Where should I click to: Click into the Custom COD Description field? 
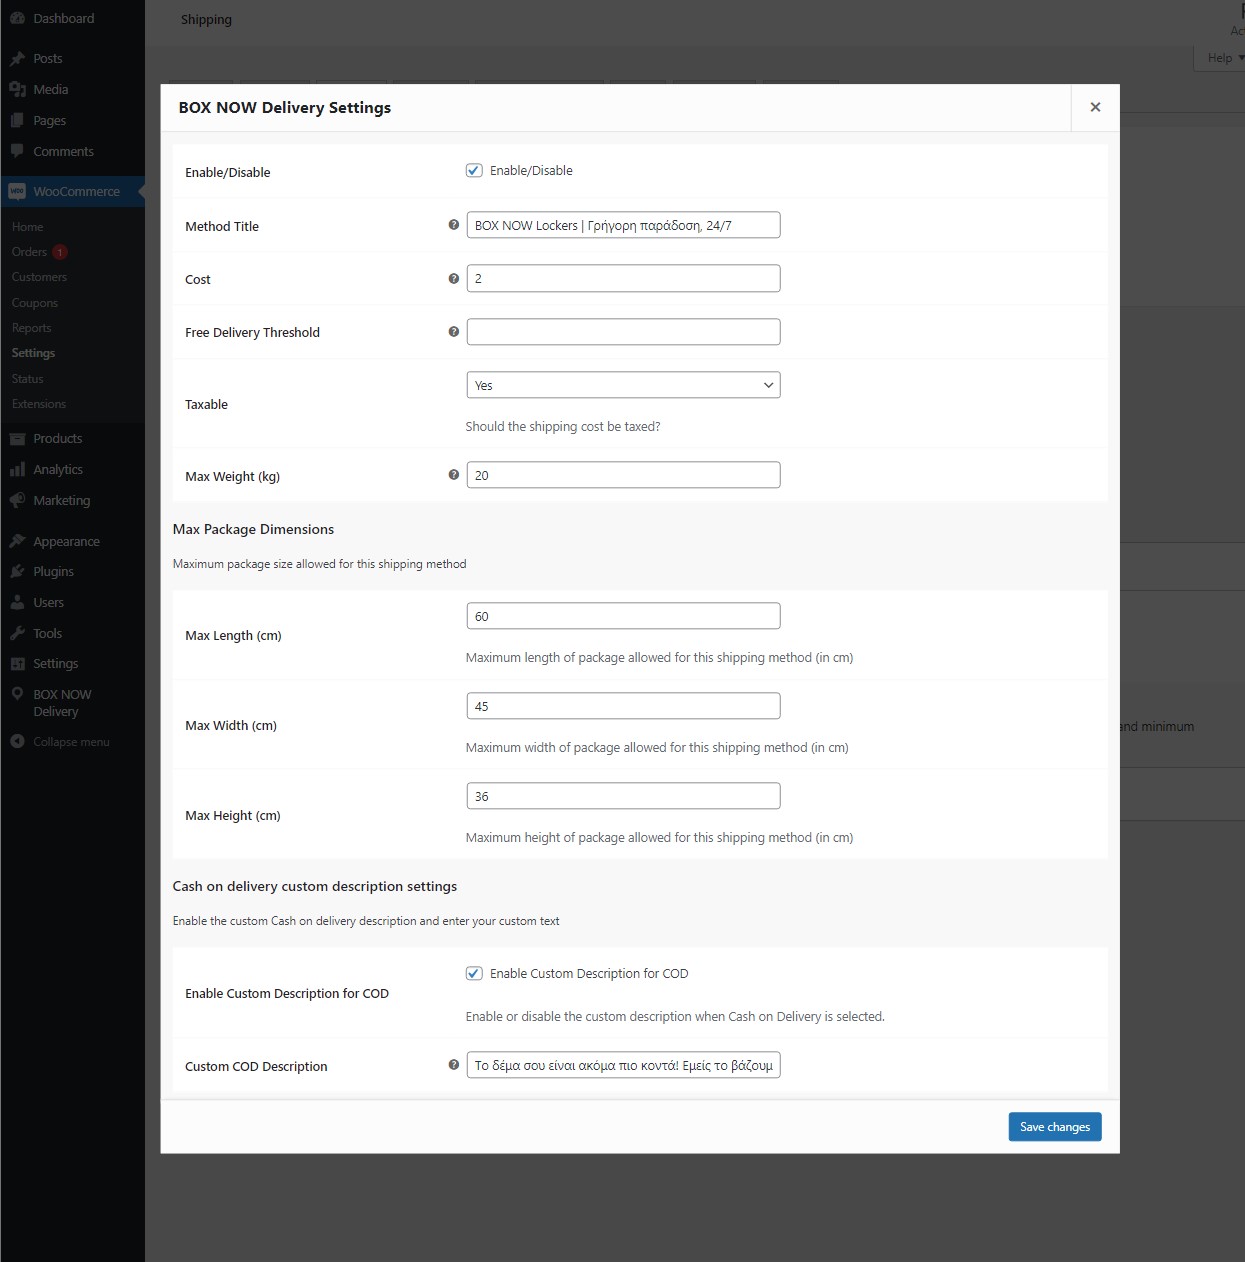click(x=623, y=1065)
